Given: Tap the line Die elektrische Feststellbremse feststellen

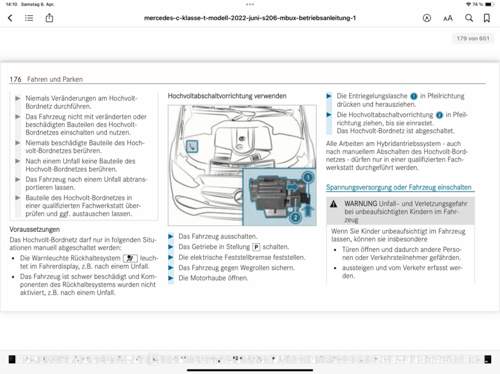Looking at the screenshot, I should pyautogui.click(x=242, y=257).
